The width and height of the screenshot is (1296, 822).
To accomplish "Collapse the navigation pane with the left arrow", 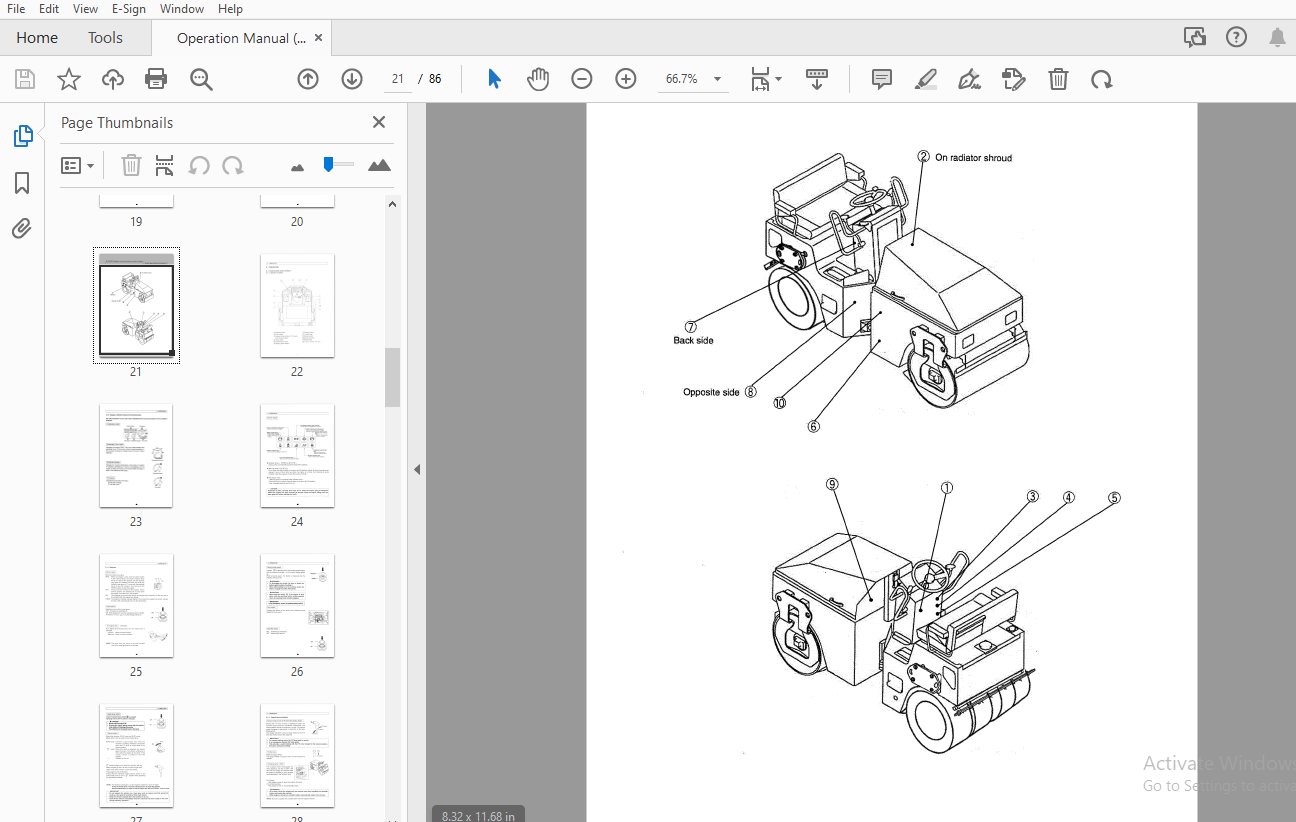I will 417,469.
